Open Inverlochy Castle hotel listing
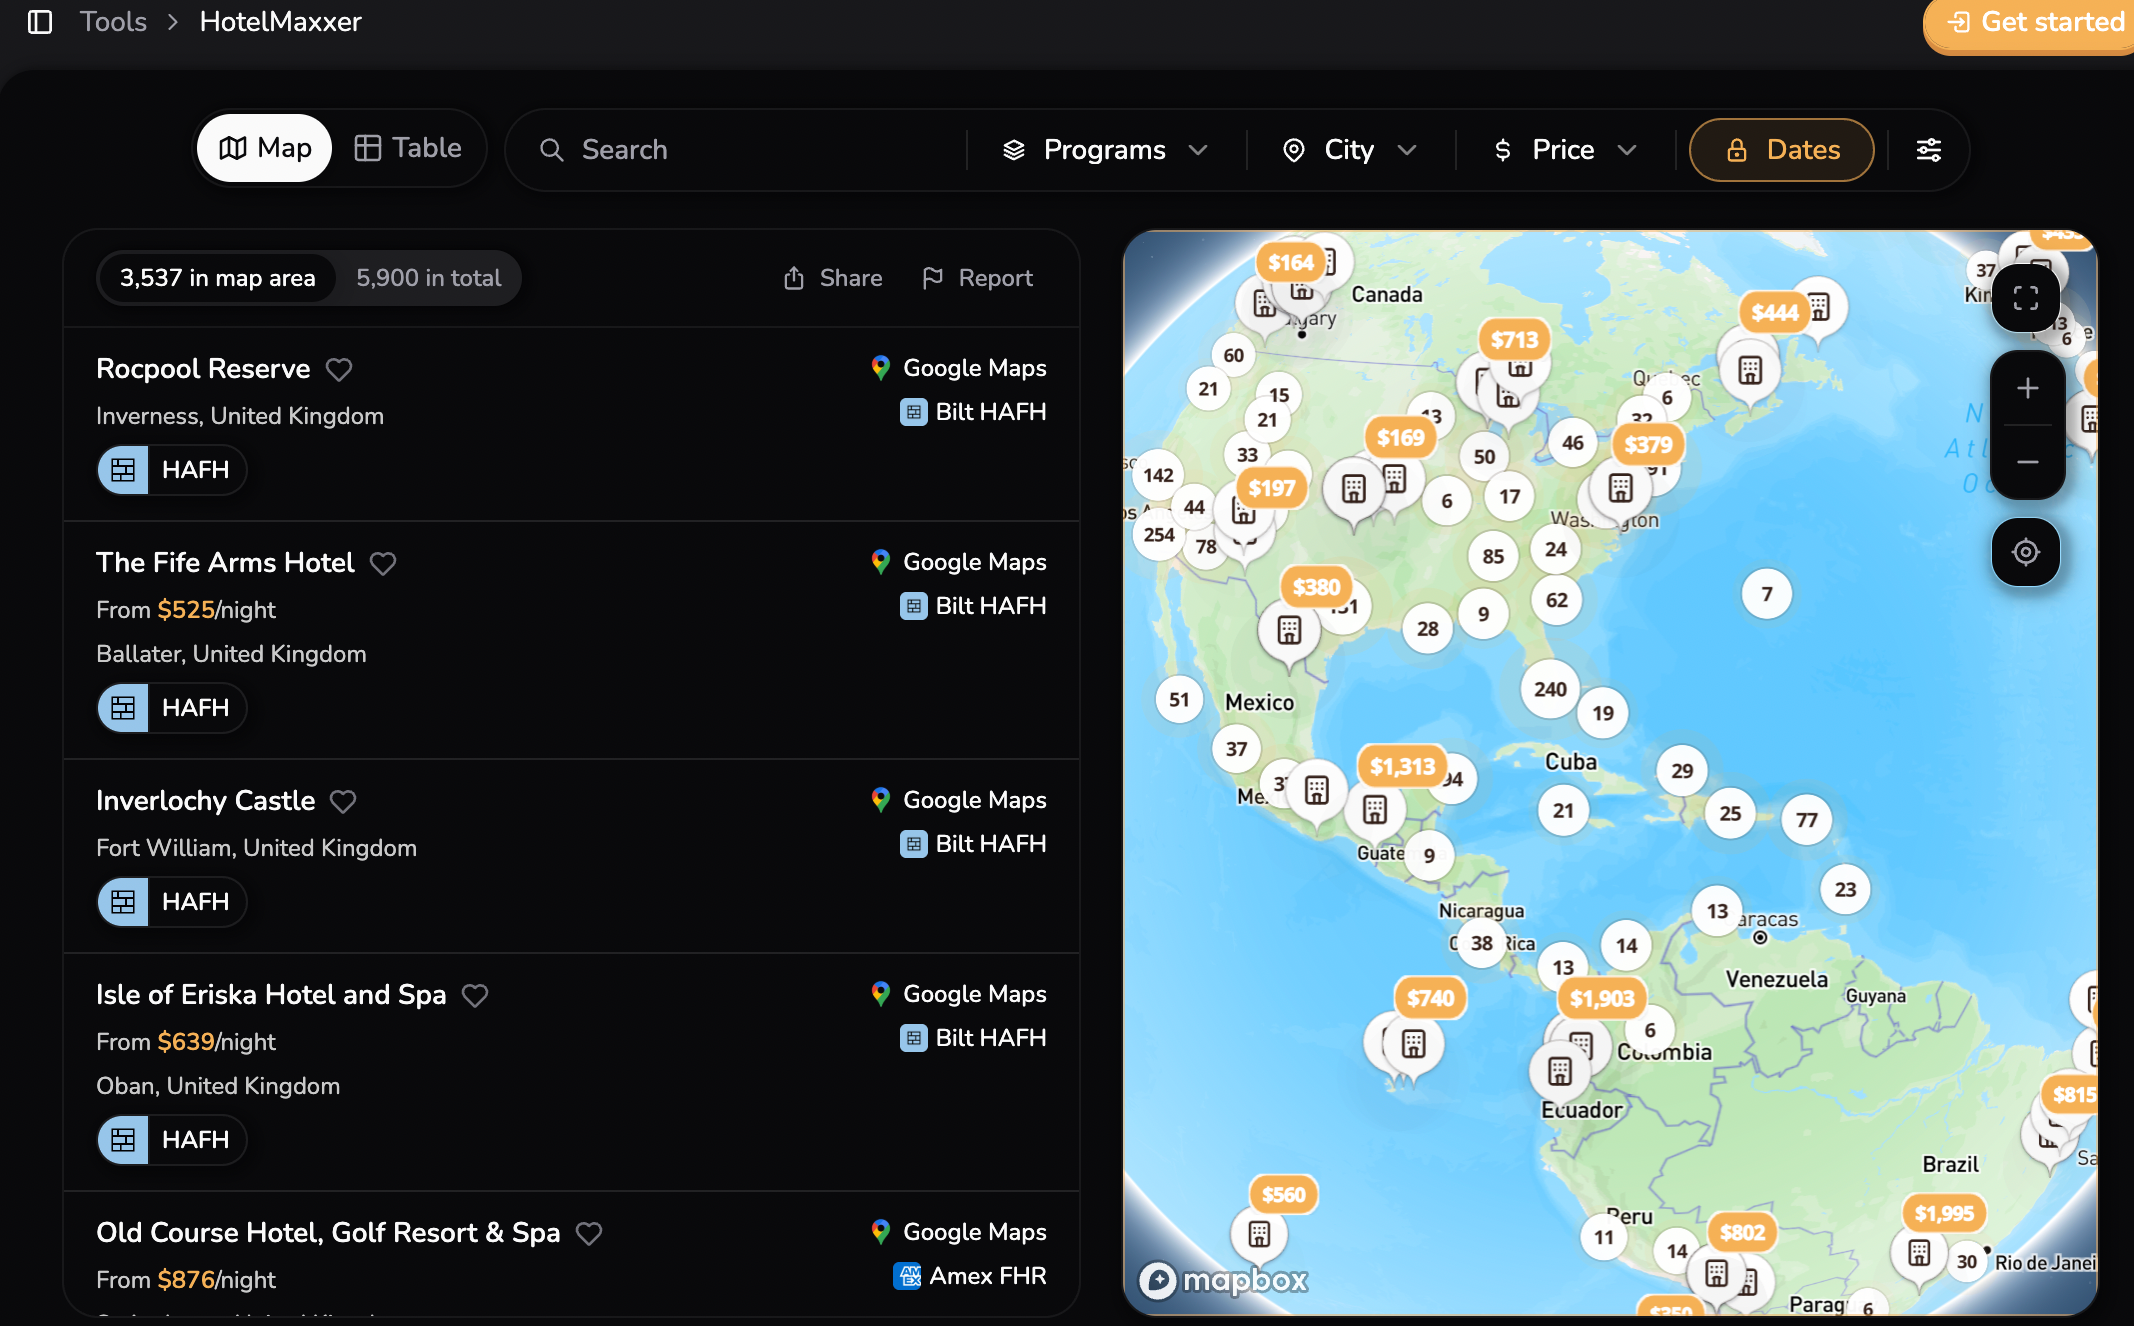The image size is (2134, 1326). (x=205, y=801)
